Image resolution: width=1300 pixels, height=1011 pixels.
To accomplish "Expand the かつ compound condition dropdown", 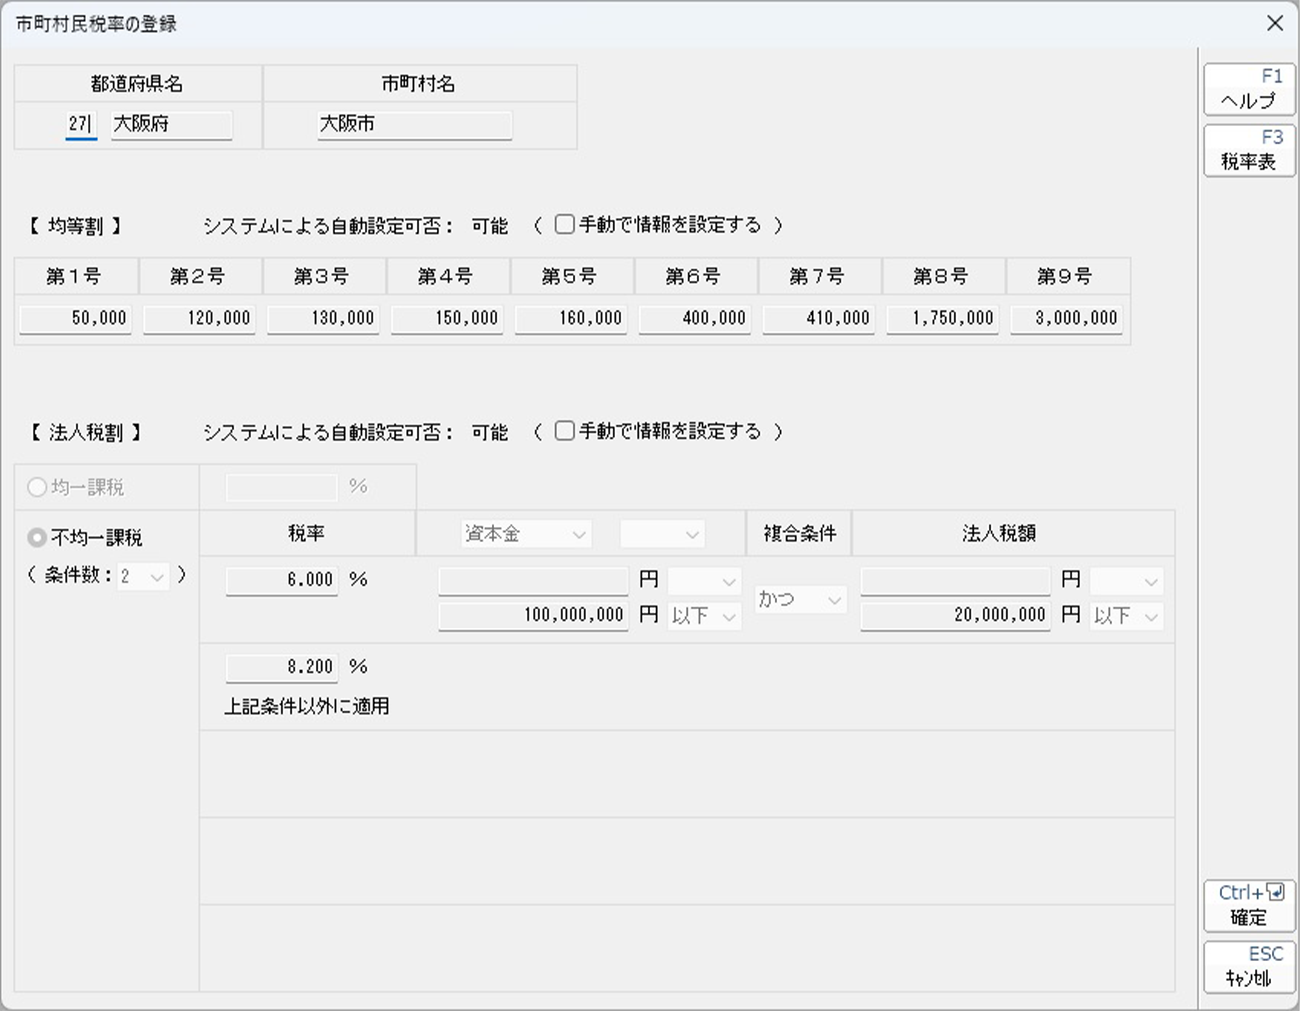I will tap(800, 599).
